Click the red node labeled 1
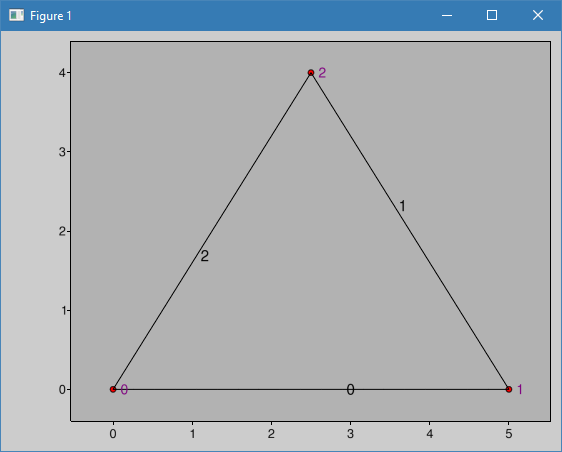Viewport: 562px width, 452px height. coord(509,389)
